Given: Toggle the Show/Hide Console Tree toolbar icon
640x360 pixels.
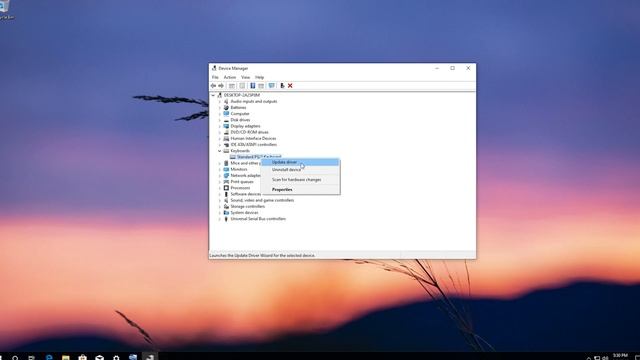Looking at the screenshot, I should click(x=231, y=86).
